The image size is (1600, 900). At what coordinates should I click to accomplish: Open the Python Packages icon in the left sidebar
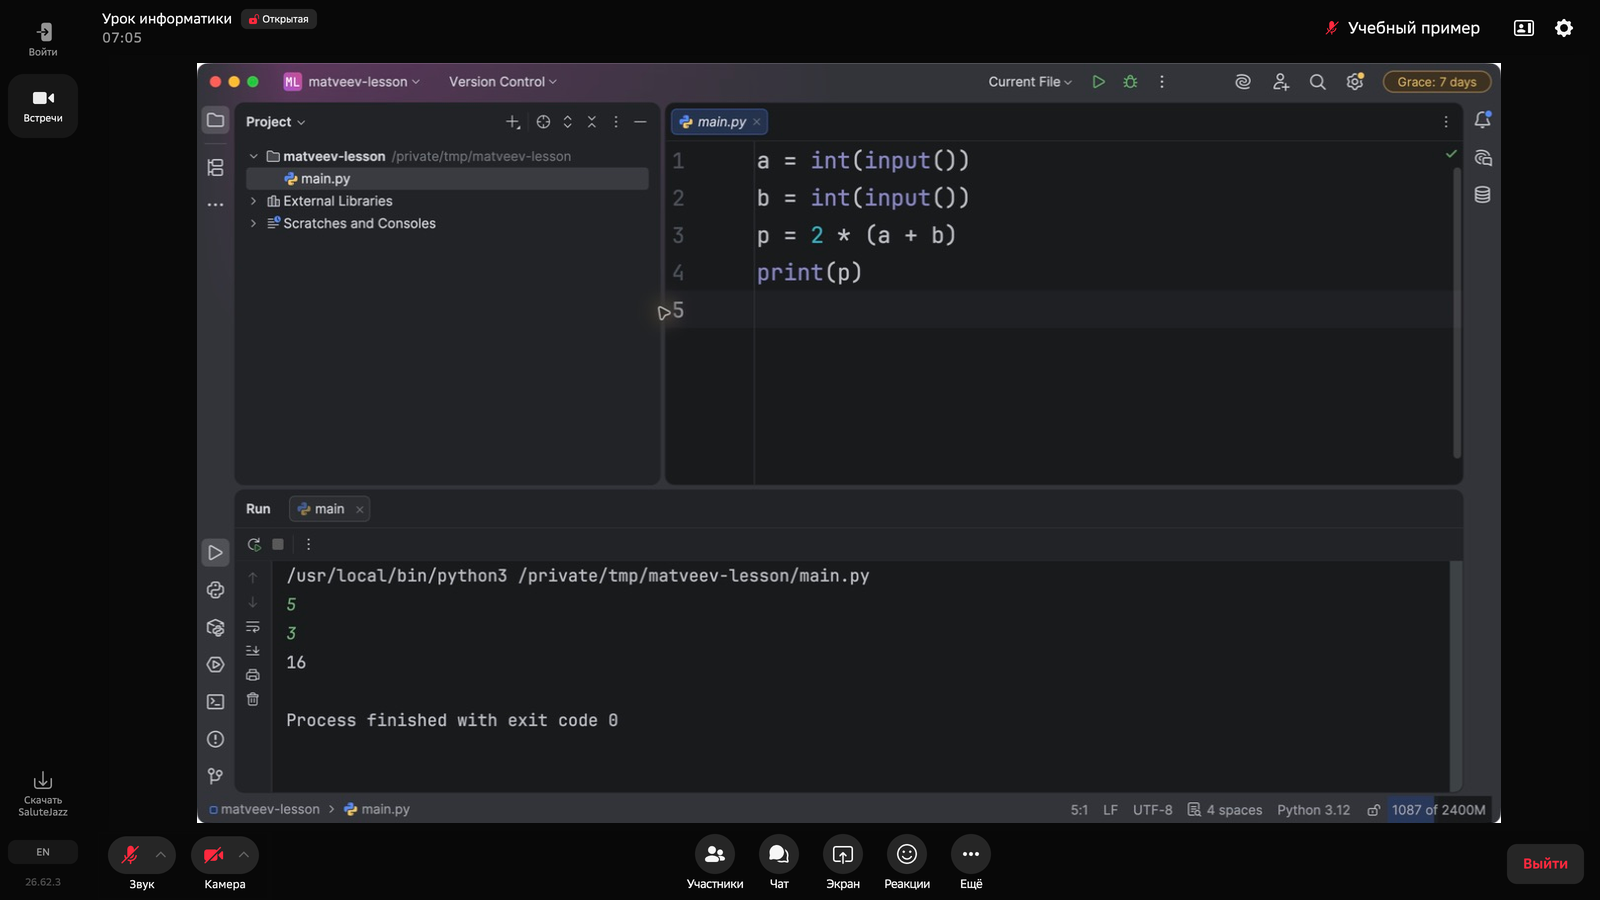coord(215,628)
